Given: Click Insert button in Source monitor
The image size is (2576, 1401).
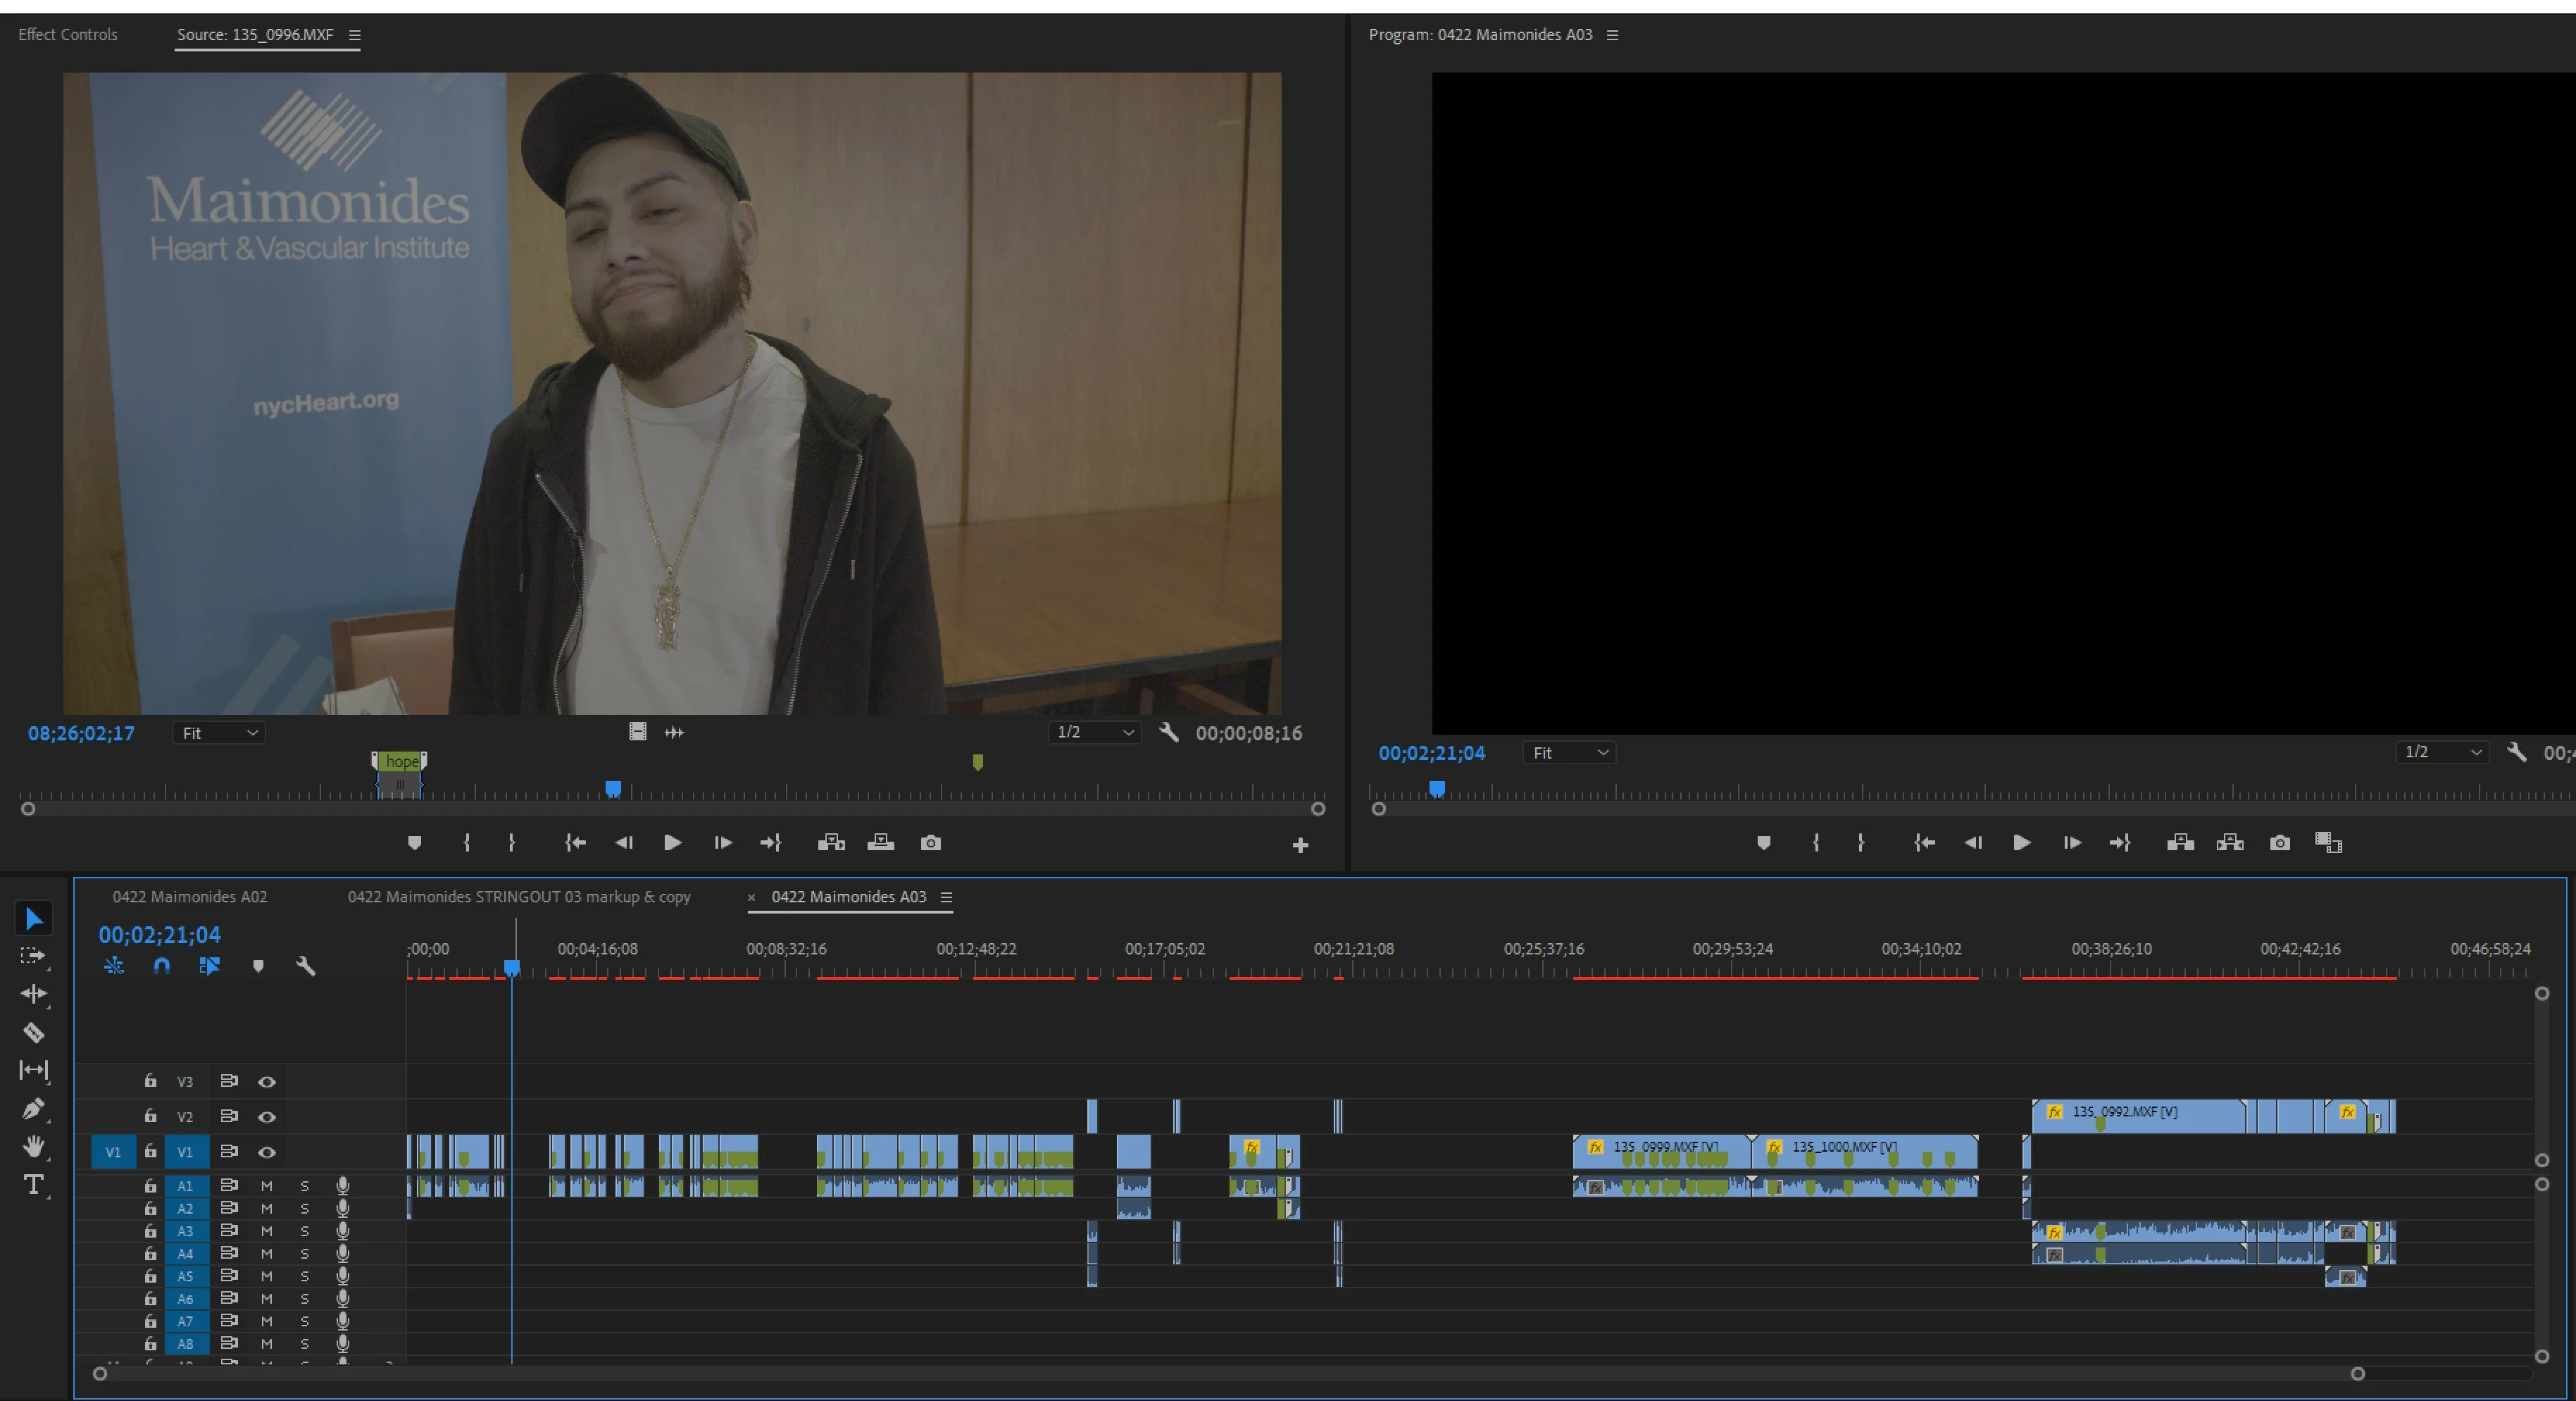Looking at the screenshot, I should (x=831, y=843).
